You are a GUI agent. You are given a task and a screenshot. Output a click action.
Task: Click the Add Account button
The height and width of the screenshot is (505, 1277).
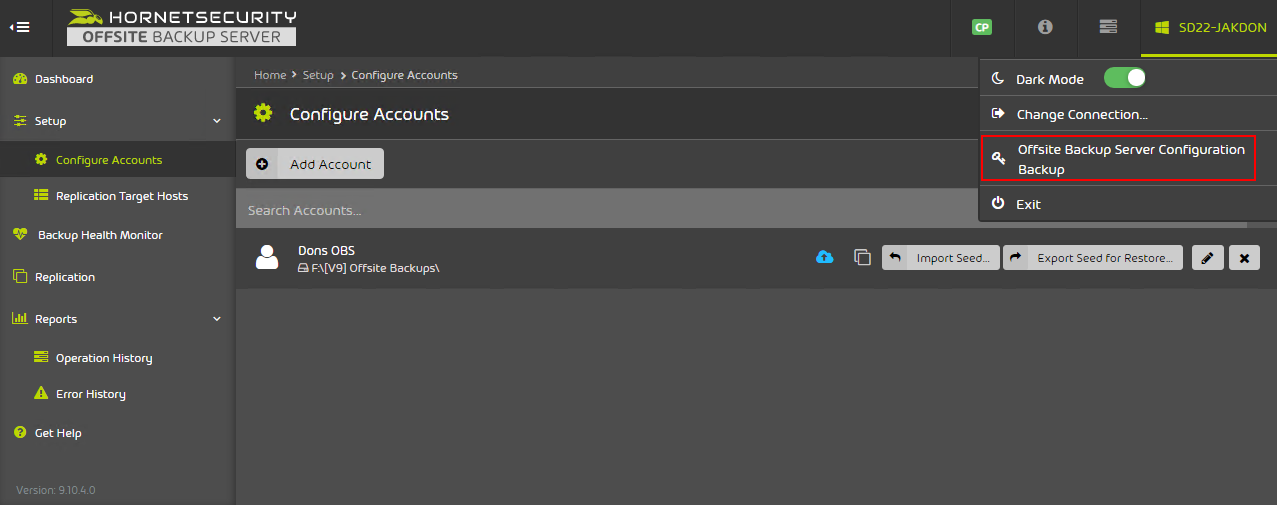tap(315, 164)
